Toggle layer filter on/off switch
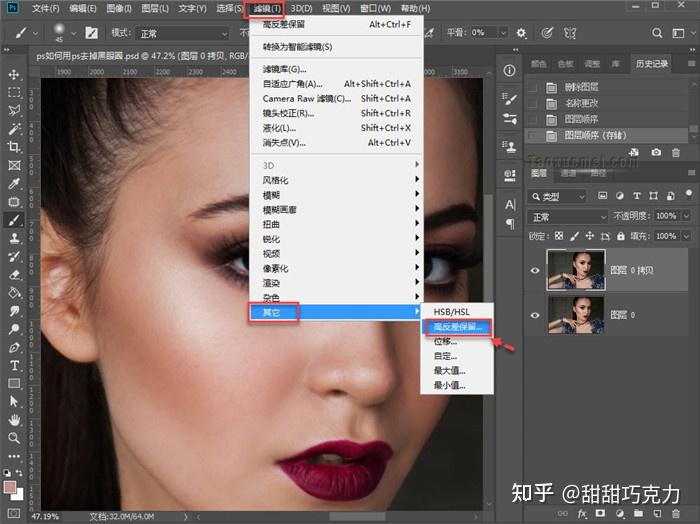This screenshot has width=700, height=524. click(689, 194)
